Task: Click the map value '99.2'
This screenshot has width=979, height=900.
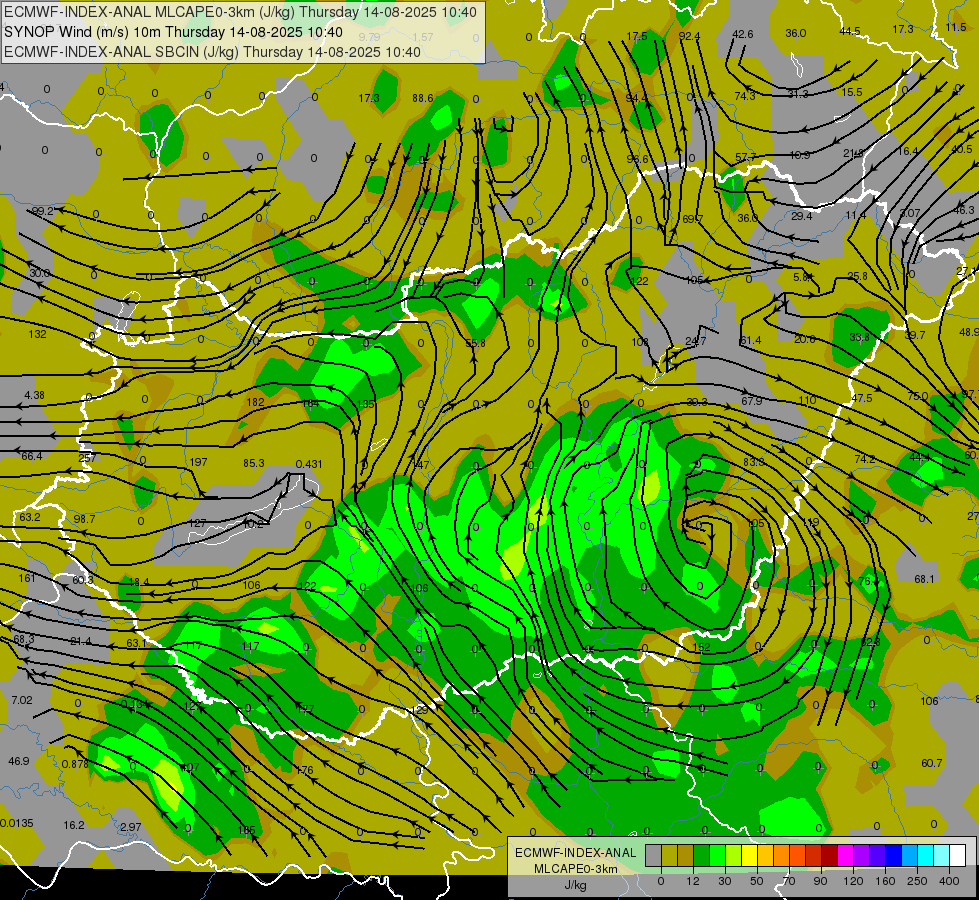Action: (42, 212)
